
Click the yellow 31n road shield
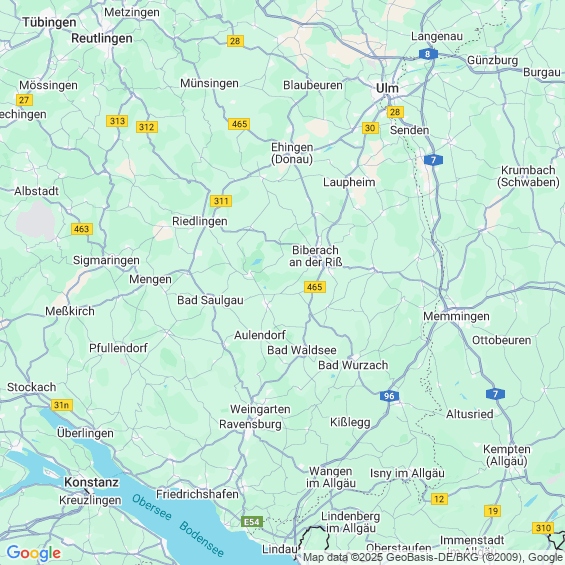pos(62,405)
